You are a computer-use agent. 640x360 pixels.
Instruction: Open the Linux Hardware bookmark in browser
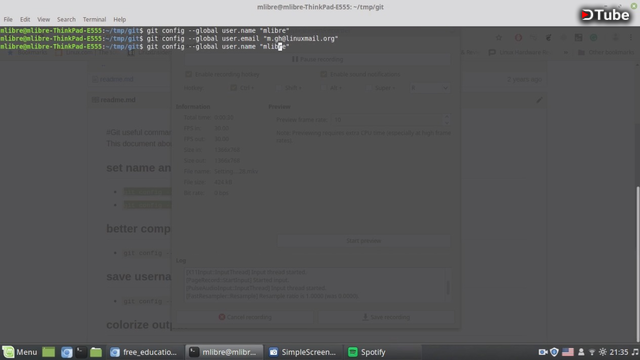point(520,52)
